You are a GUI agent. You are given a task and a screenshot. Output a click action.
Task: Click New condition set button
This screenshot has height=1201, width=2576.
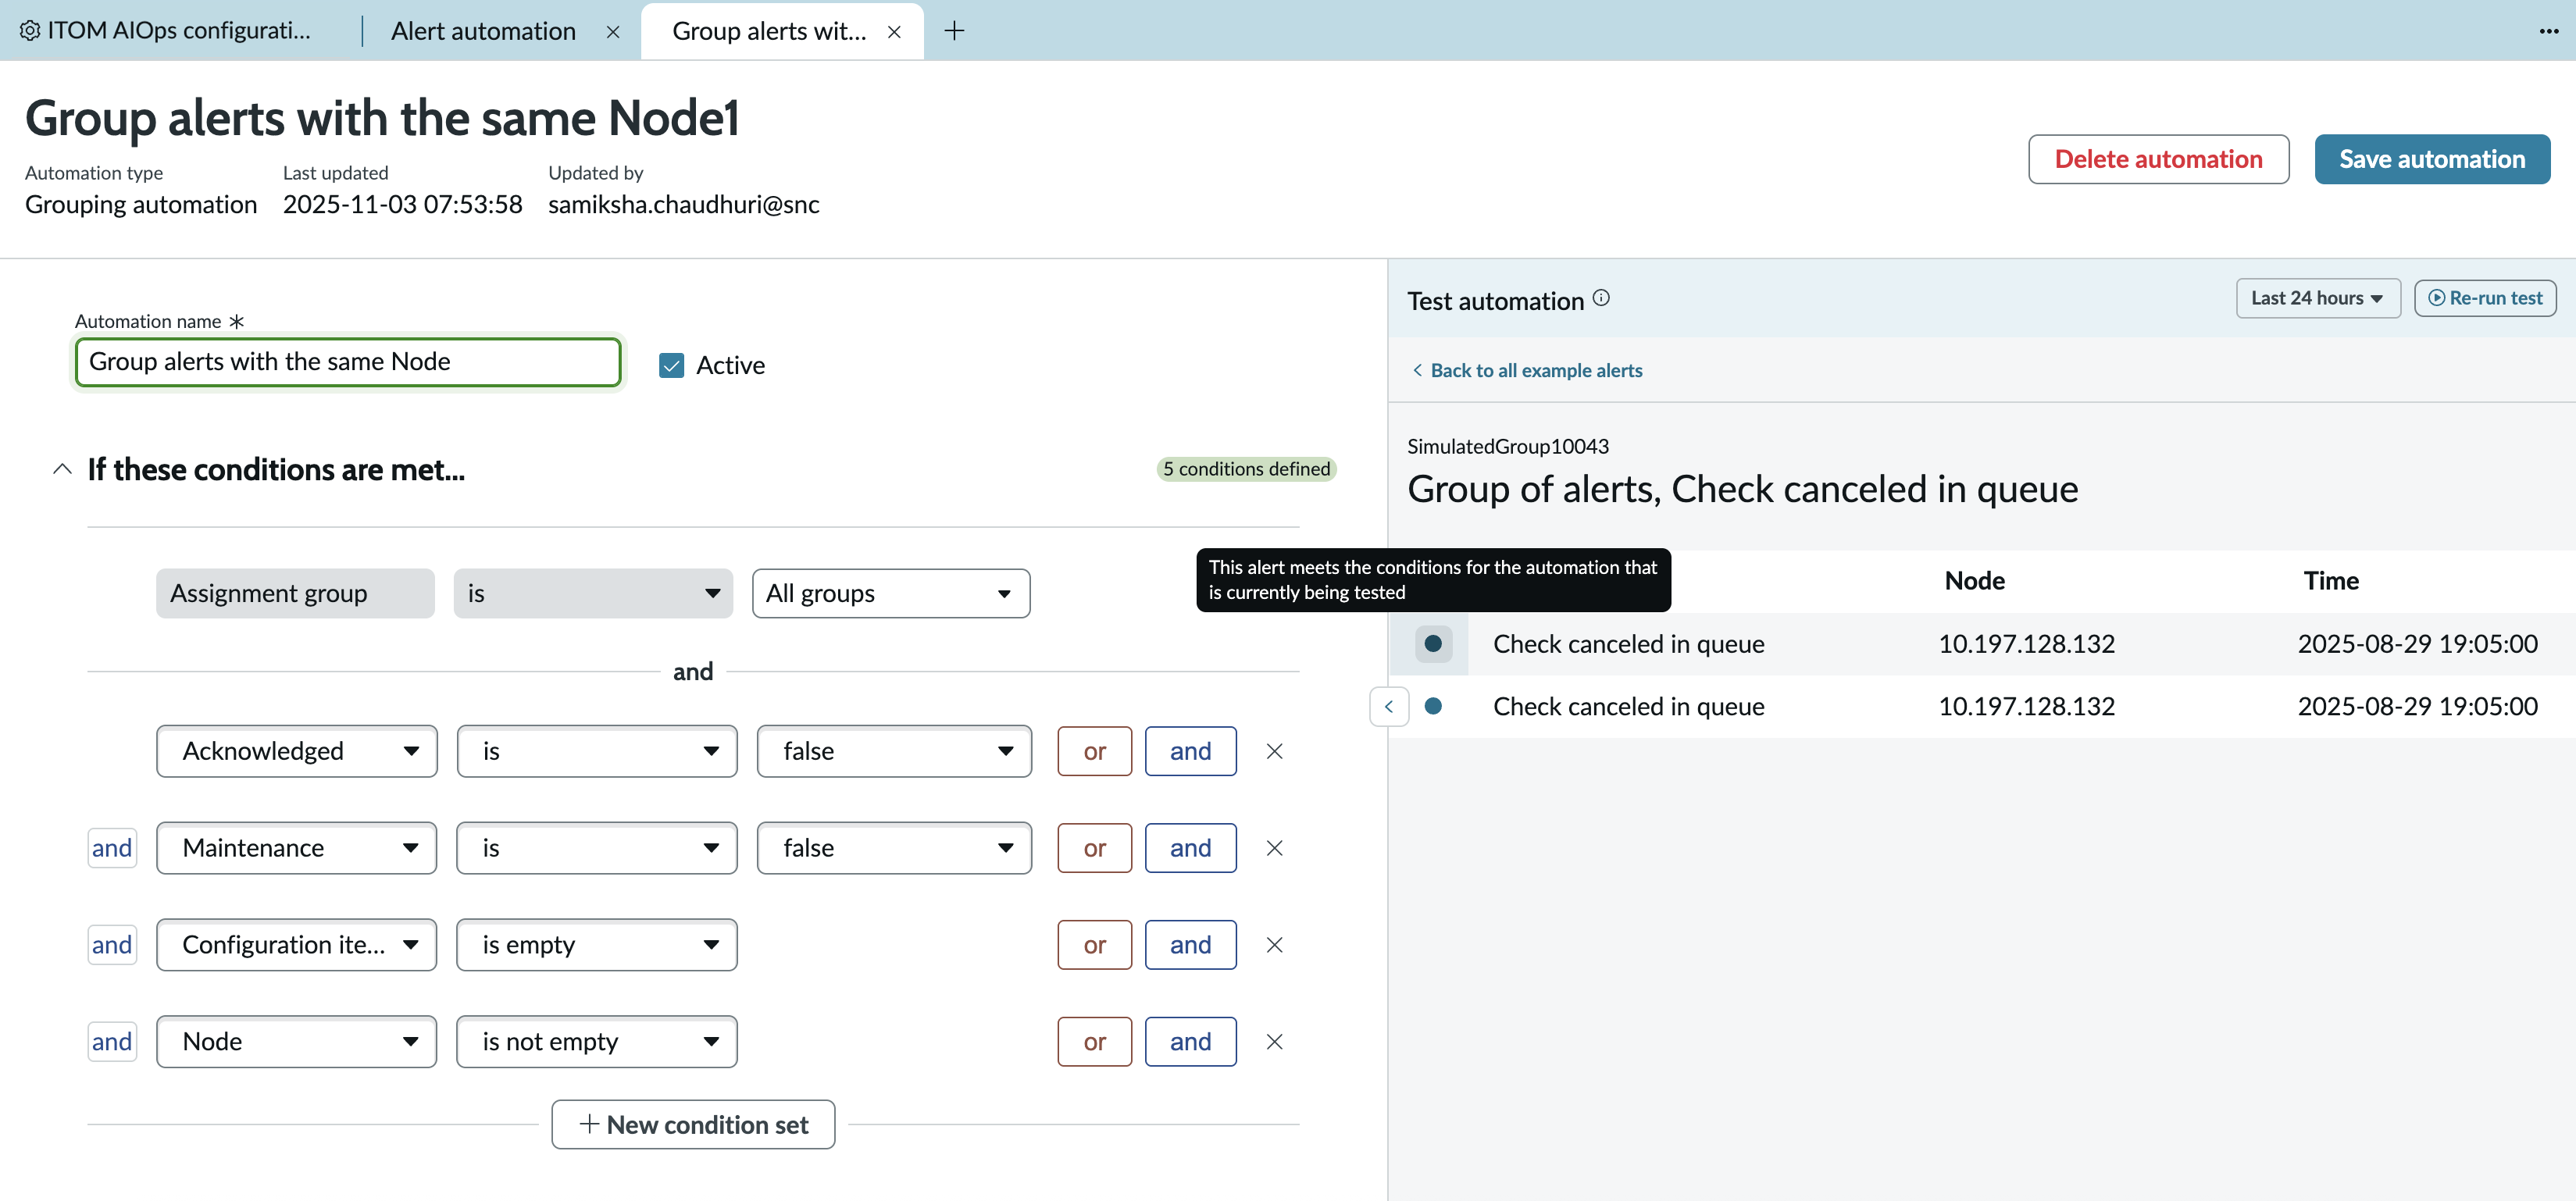(693, 1125)
